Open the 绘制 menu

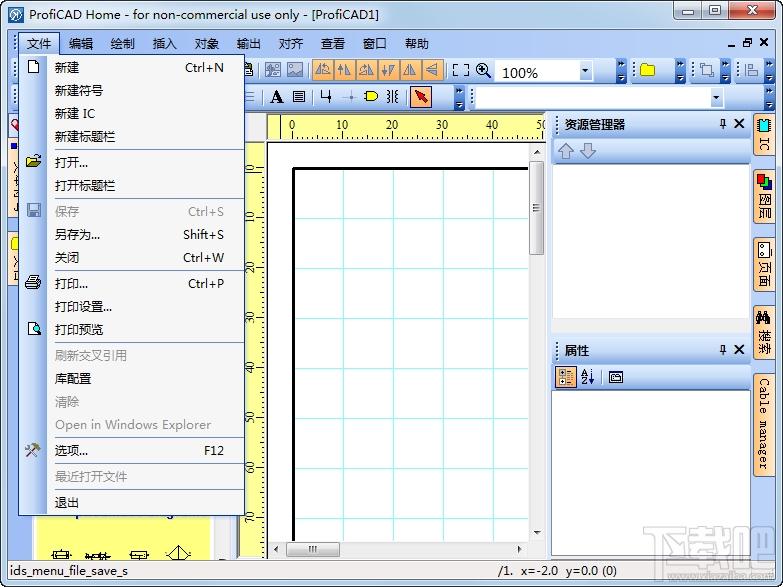click(x=123, y=43)
